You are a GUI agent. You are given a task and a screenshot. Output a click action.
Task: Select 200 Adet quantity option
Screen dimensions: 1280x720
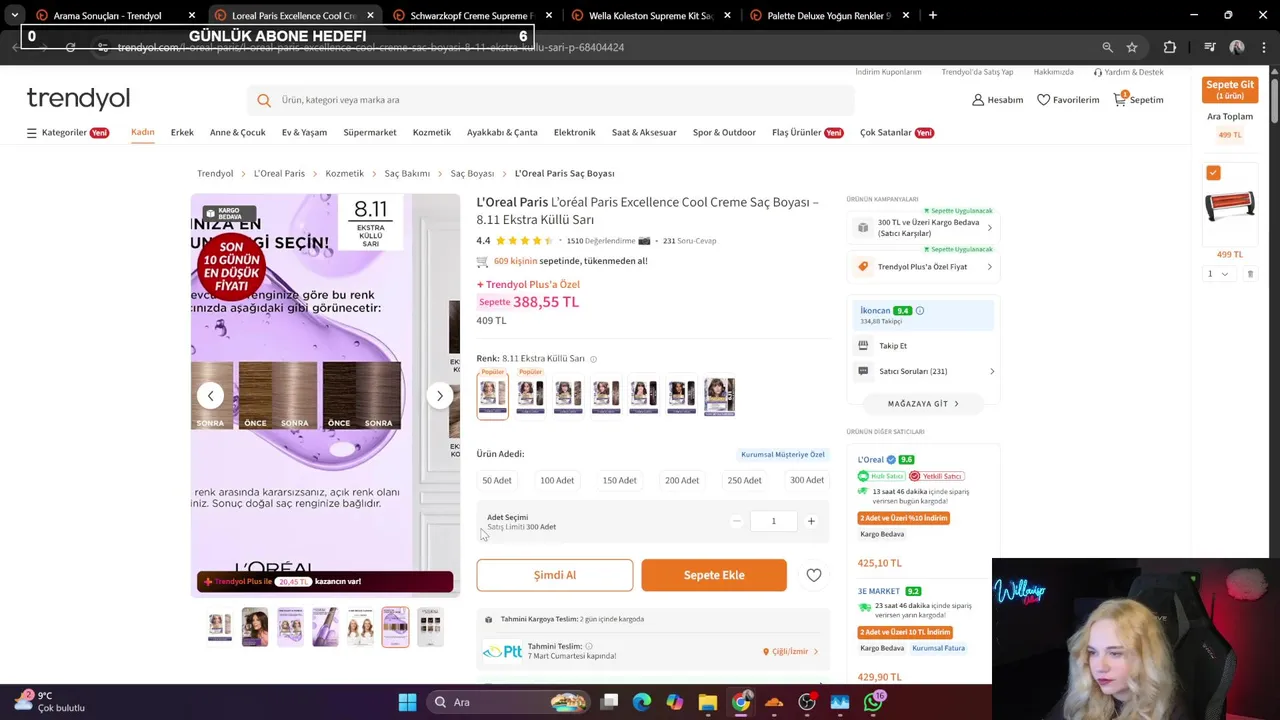[682, 481]
